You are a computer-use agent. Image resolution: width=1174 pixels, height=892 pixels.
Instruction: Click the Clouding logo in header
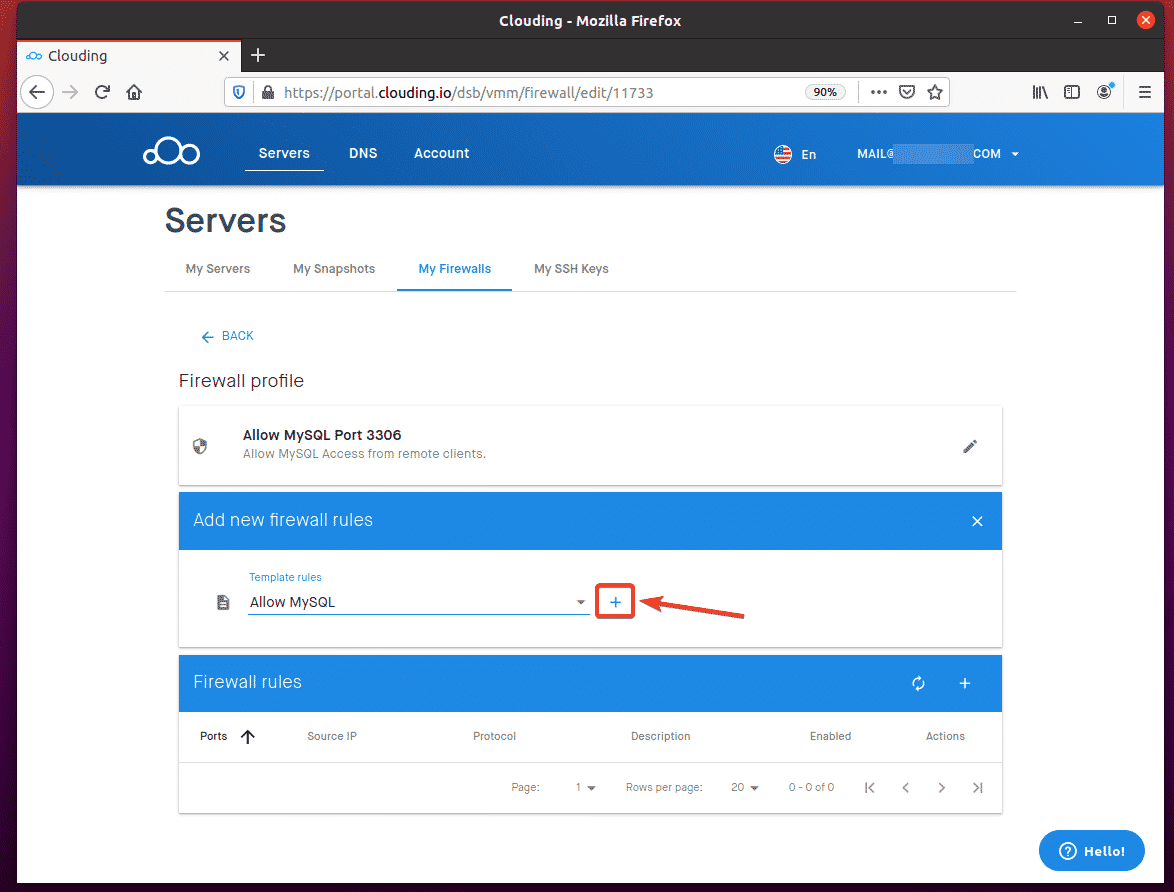tap(171, 153)
